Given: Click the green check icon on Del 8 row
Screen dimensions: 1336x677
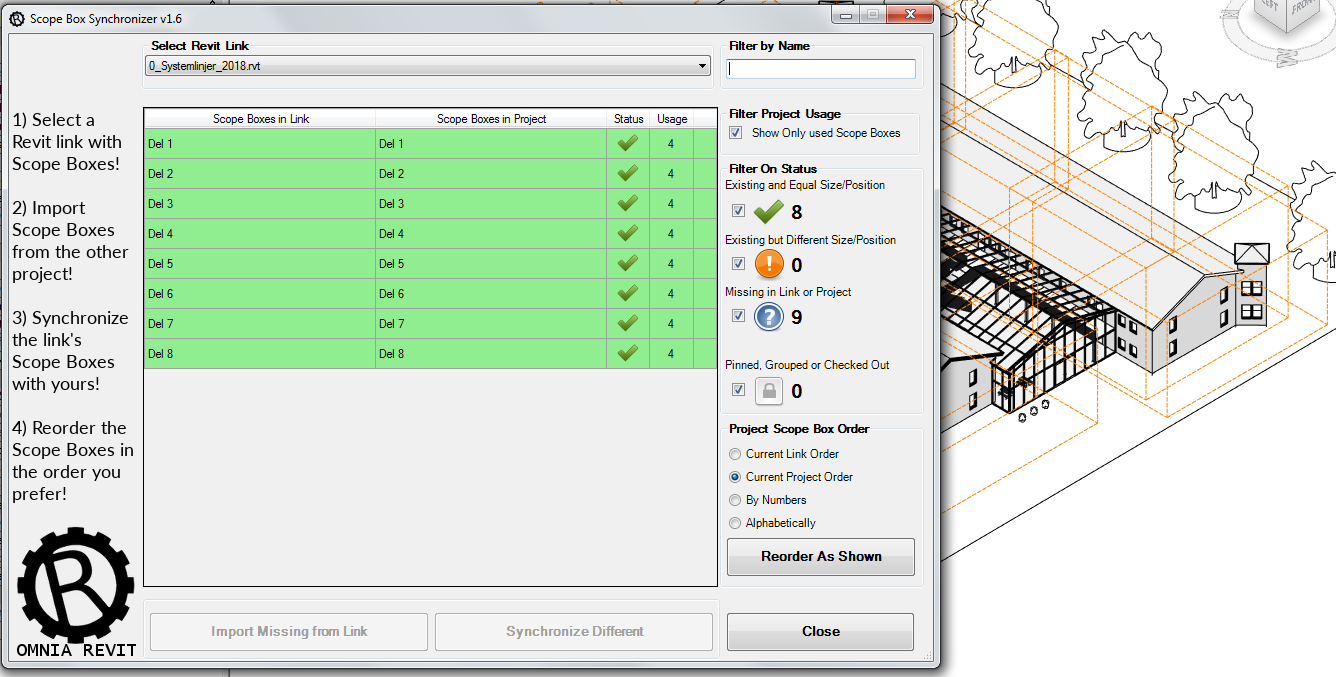Looking at the screenshot, I should pyautogui.click(x=628, y=353).
